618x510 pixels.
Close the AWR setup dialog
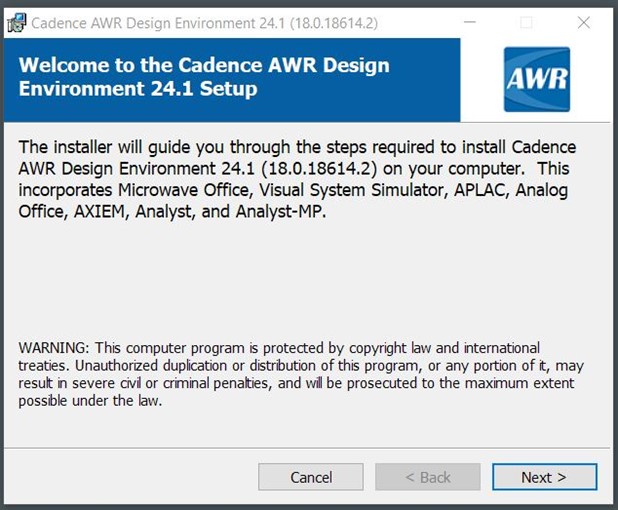pos(584,22)
